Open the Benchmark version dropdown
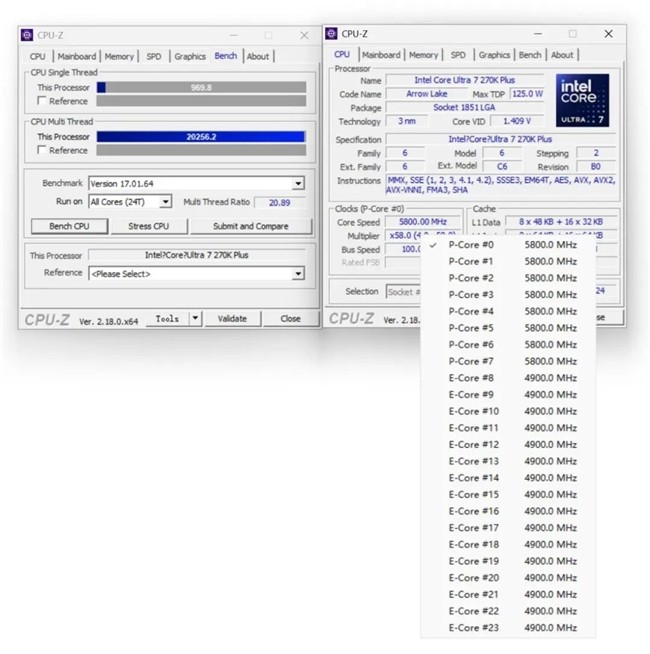This screenshot has height=654, width=650. 298,184
